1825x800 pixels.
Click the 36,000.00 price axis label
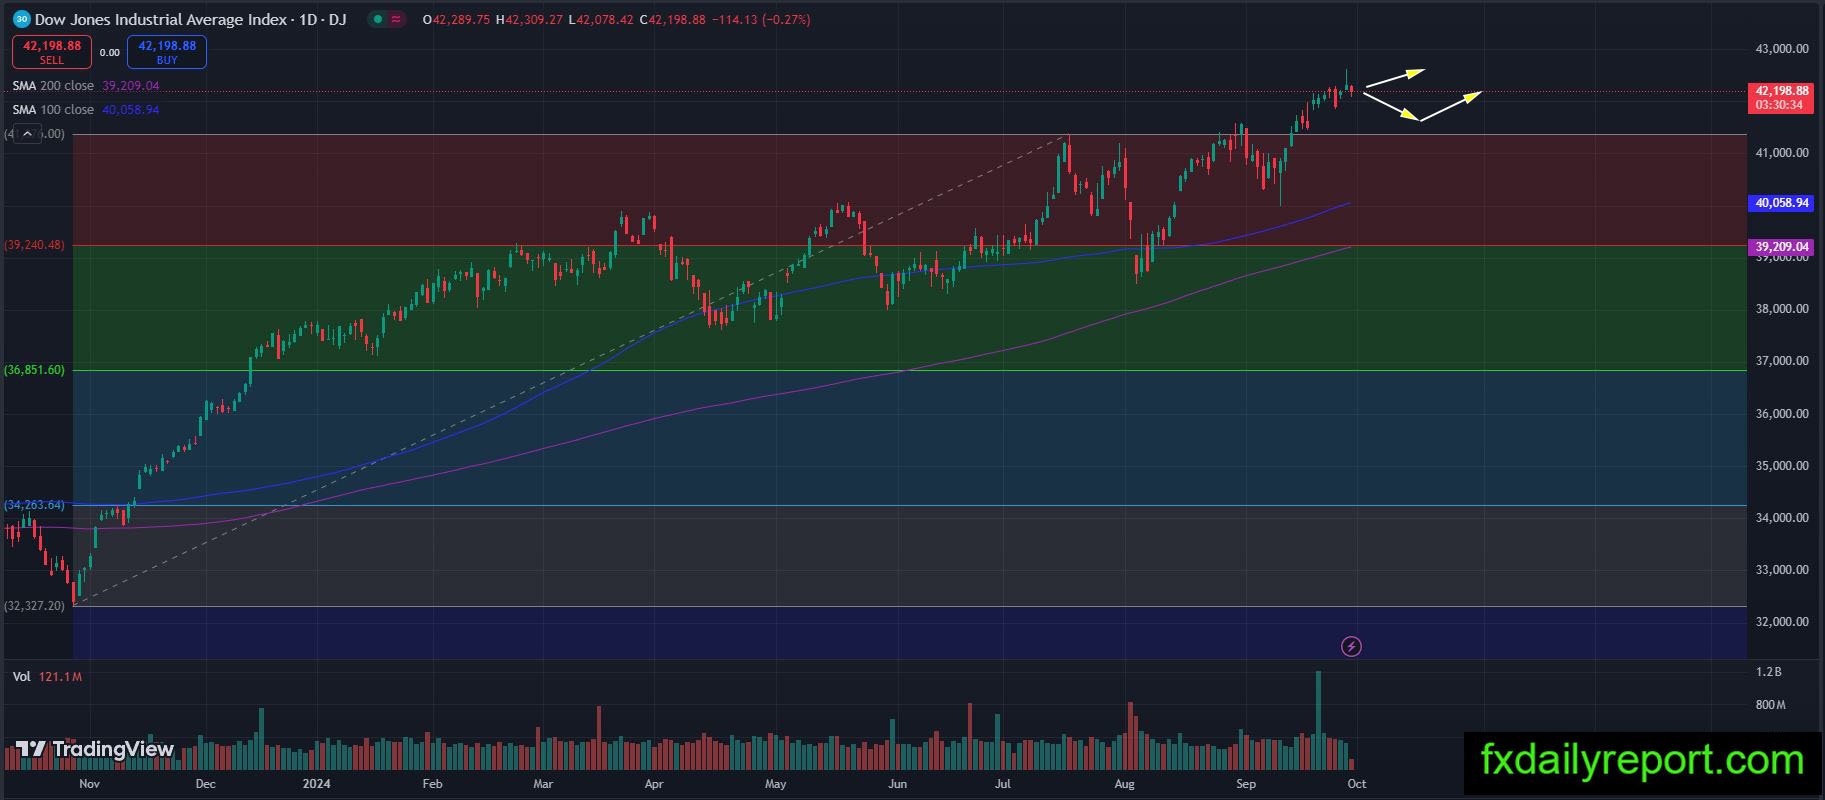click(1782, 414)
